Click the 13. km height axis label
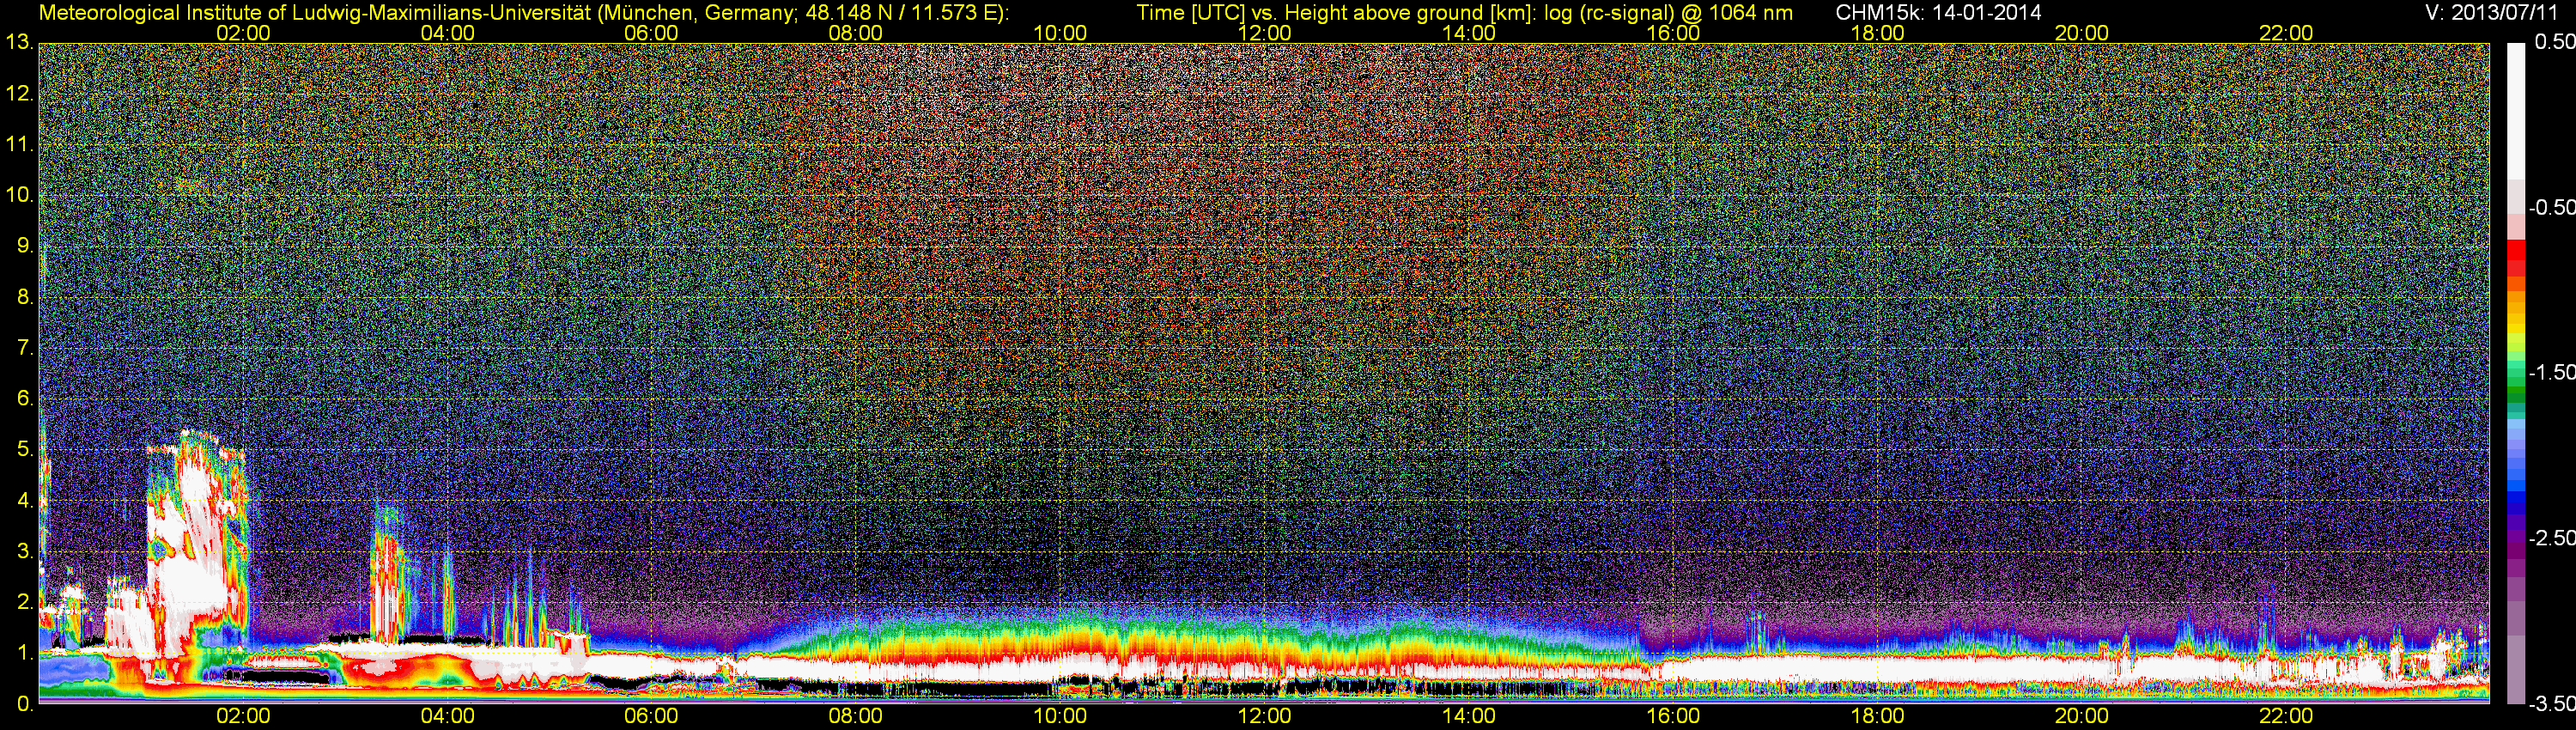The image size is (2576, 730). (19, 42)
